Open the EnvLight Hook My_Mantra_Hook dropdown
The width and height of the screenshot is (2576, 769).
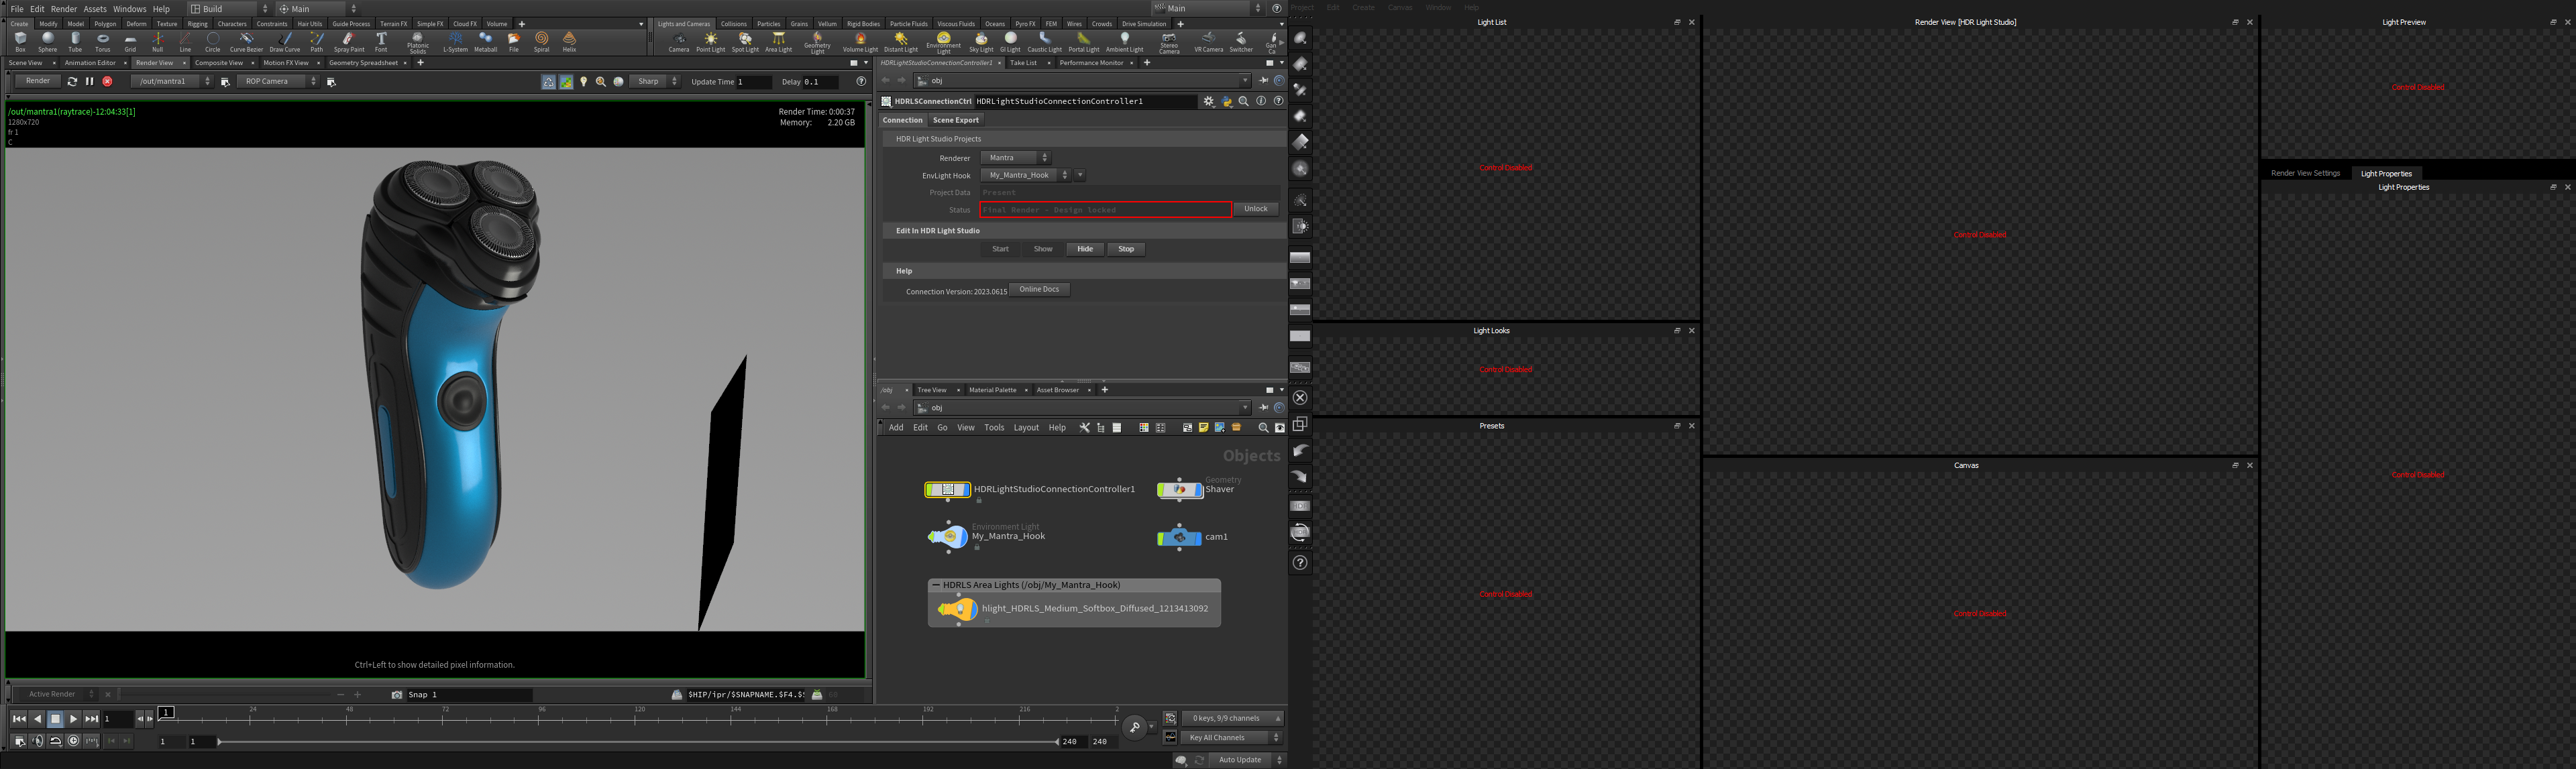(x=1025, y=175)
